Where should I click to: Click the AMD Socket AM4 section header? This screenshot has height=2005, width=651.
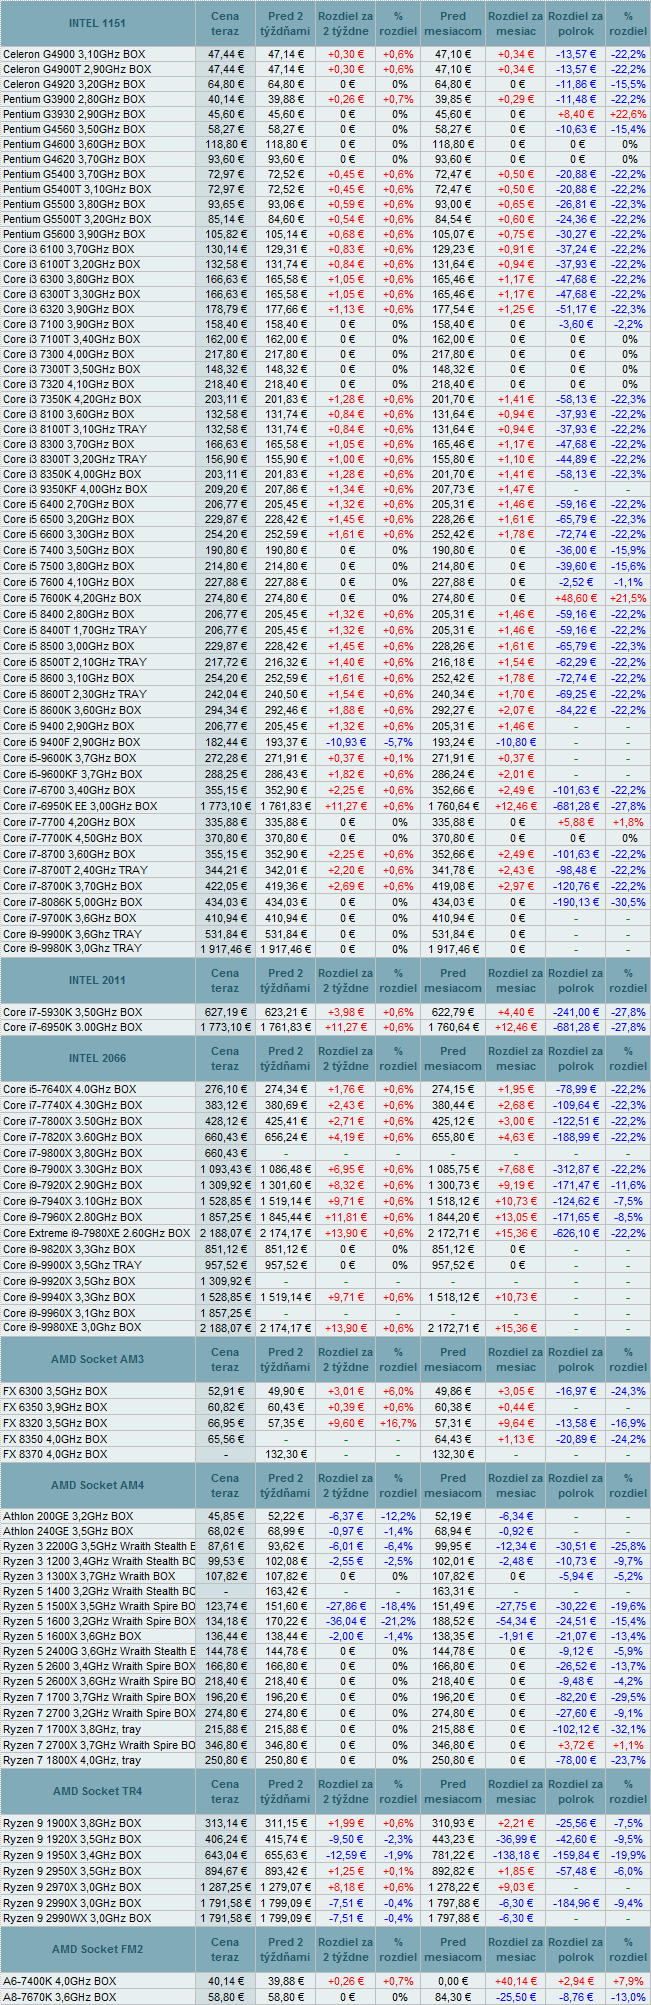coord(98,1485)
